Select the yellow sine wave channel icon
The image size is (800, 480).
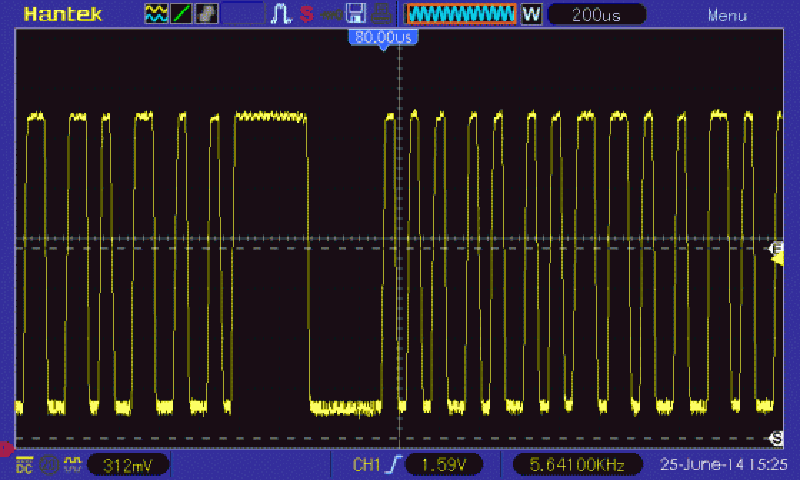click(x=157, y=14)
